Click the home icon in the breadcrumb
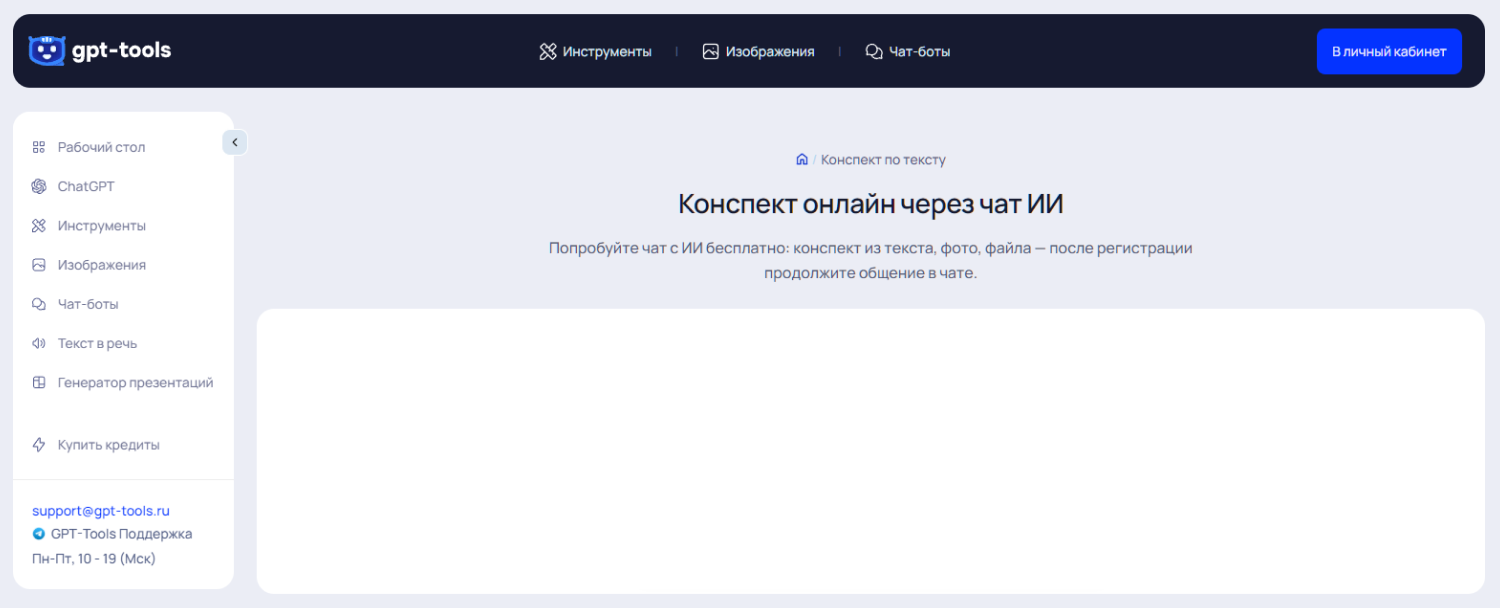The height and width of the screenshot is (608, 1500). (803, 159)
